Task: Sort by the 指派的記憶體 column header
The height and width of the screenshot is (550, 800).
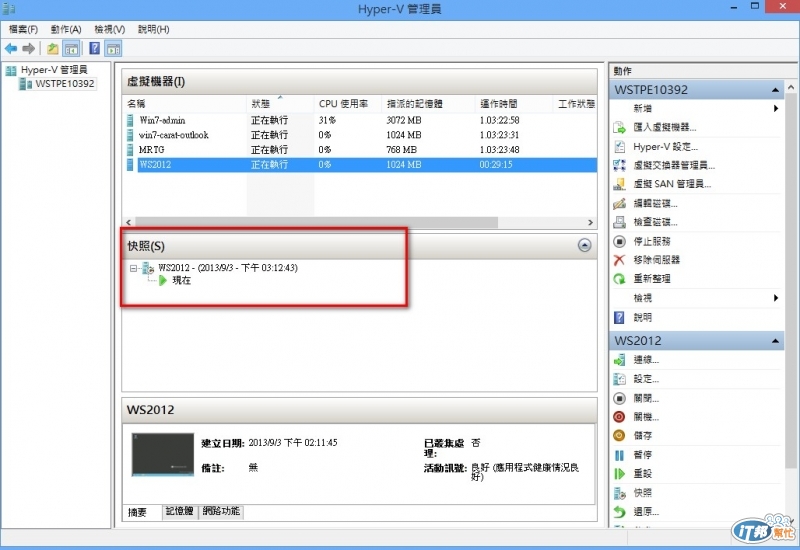Action: 429,104
